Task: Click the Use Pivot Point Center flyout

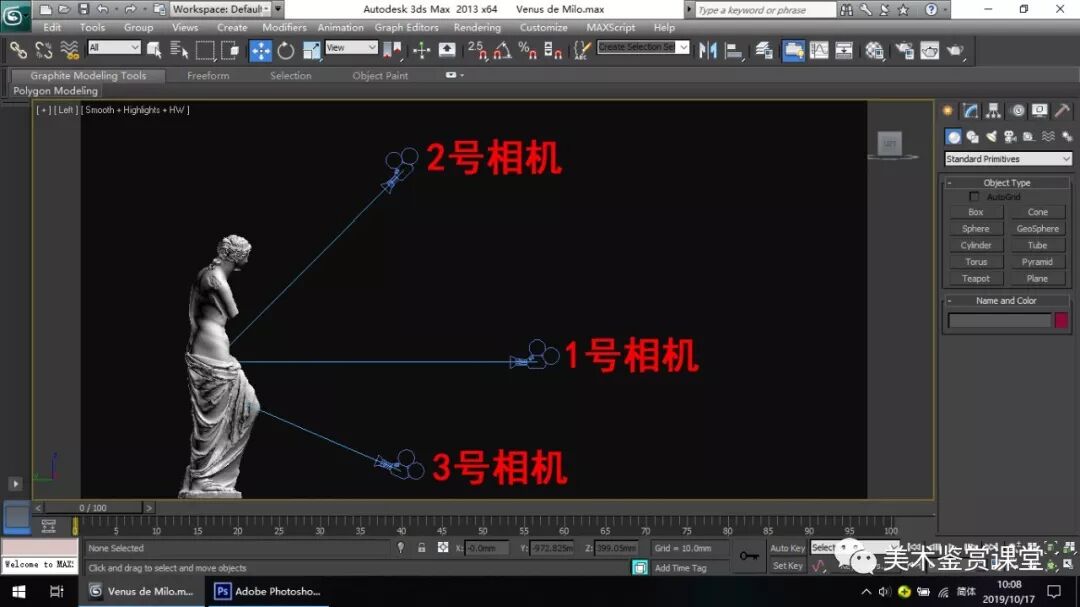Action: pos(392,50)
